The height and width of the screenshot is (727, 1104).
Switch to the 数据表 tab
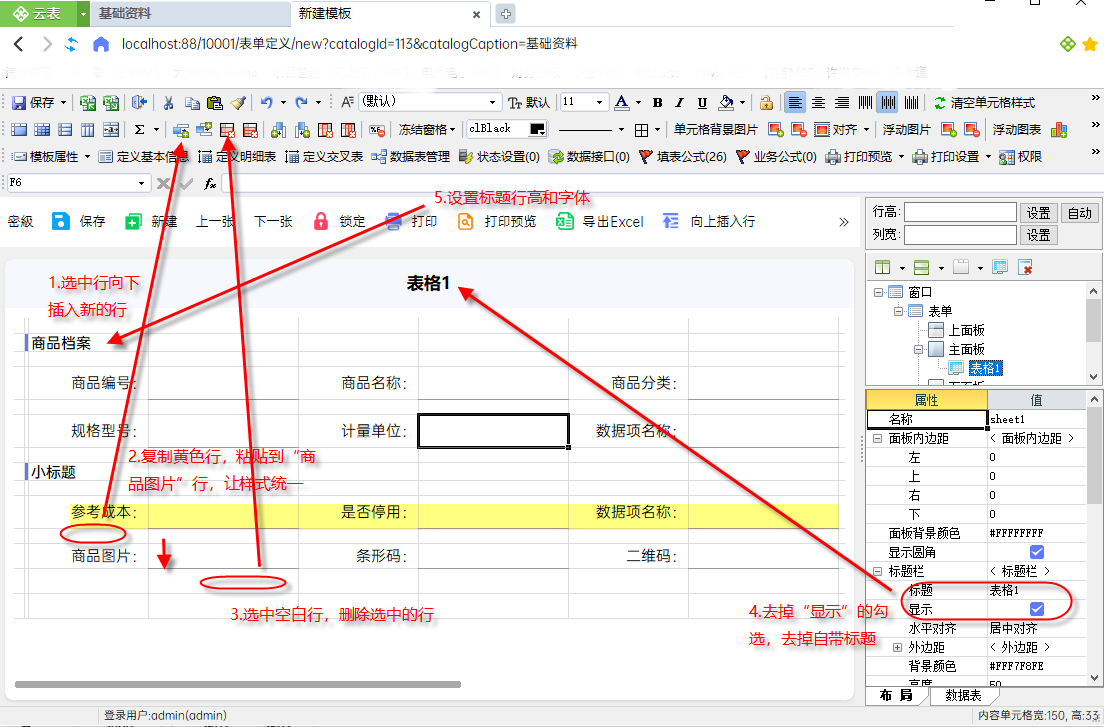point(963,695)
